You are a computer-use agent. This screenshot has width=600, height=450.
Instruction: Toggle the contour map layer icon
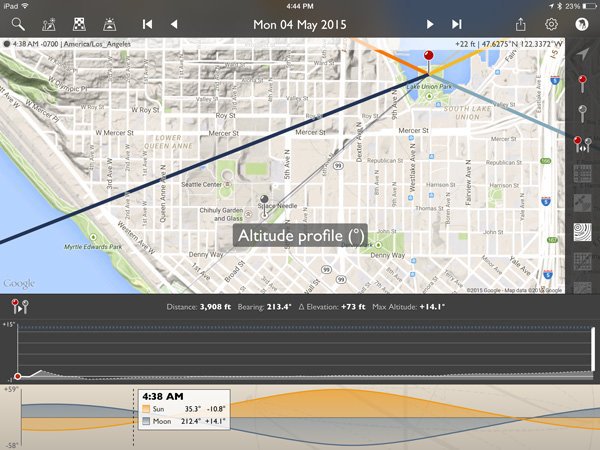pyautogui.click(x=584, y=233)
